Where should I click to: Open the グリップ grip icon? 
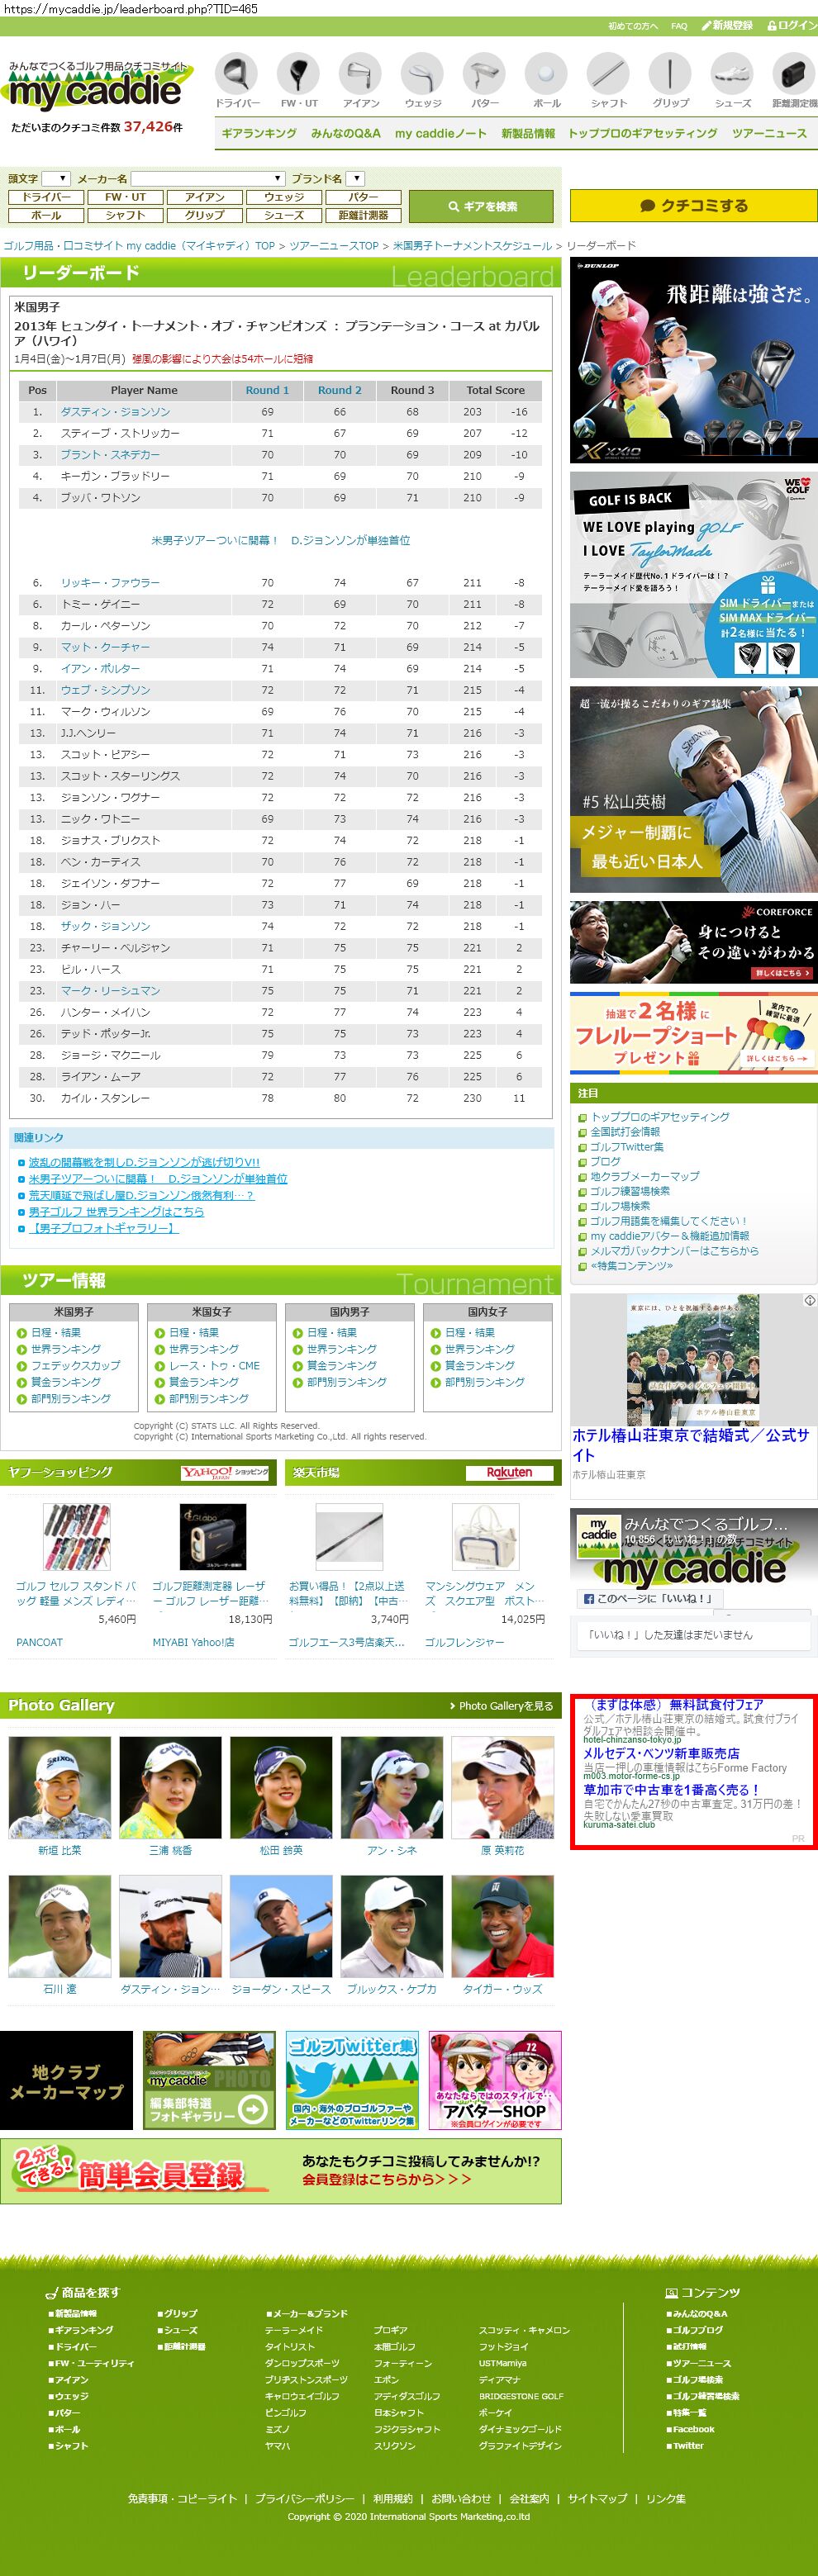(670, 81)
